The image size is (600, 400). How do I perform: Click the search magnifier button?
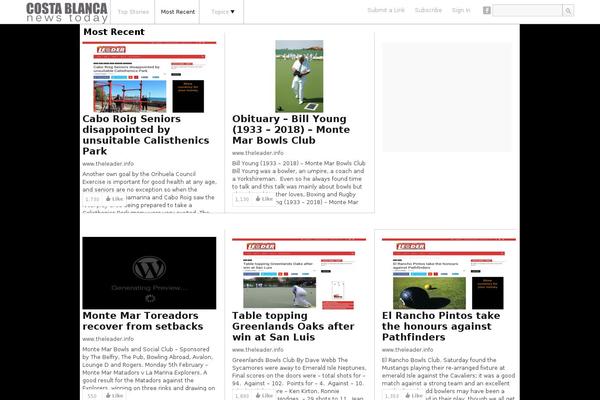pyautogui.click(x=568, y=11)
